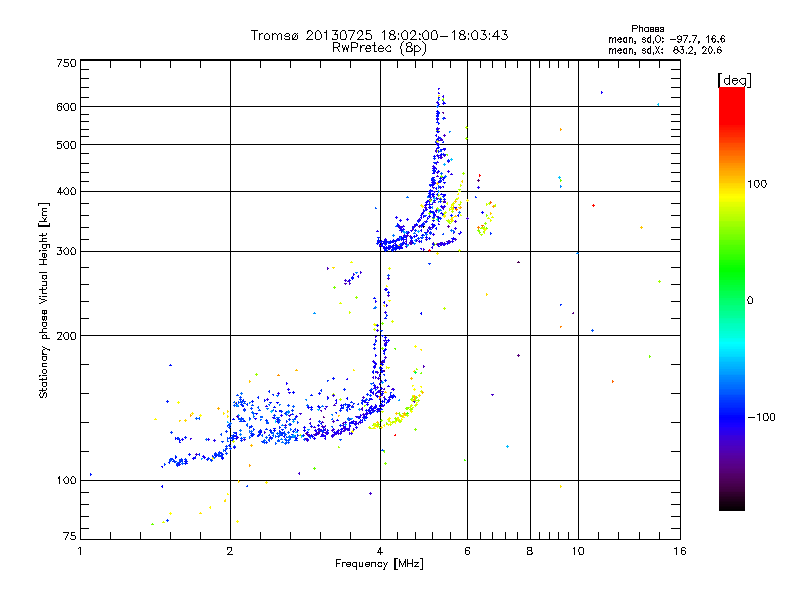Click the y-axis tick label '400'
The height and width of the screenshot is (600, 800).
coord(67,191)
